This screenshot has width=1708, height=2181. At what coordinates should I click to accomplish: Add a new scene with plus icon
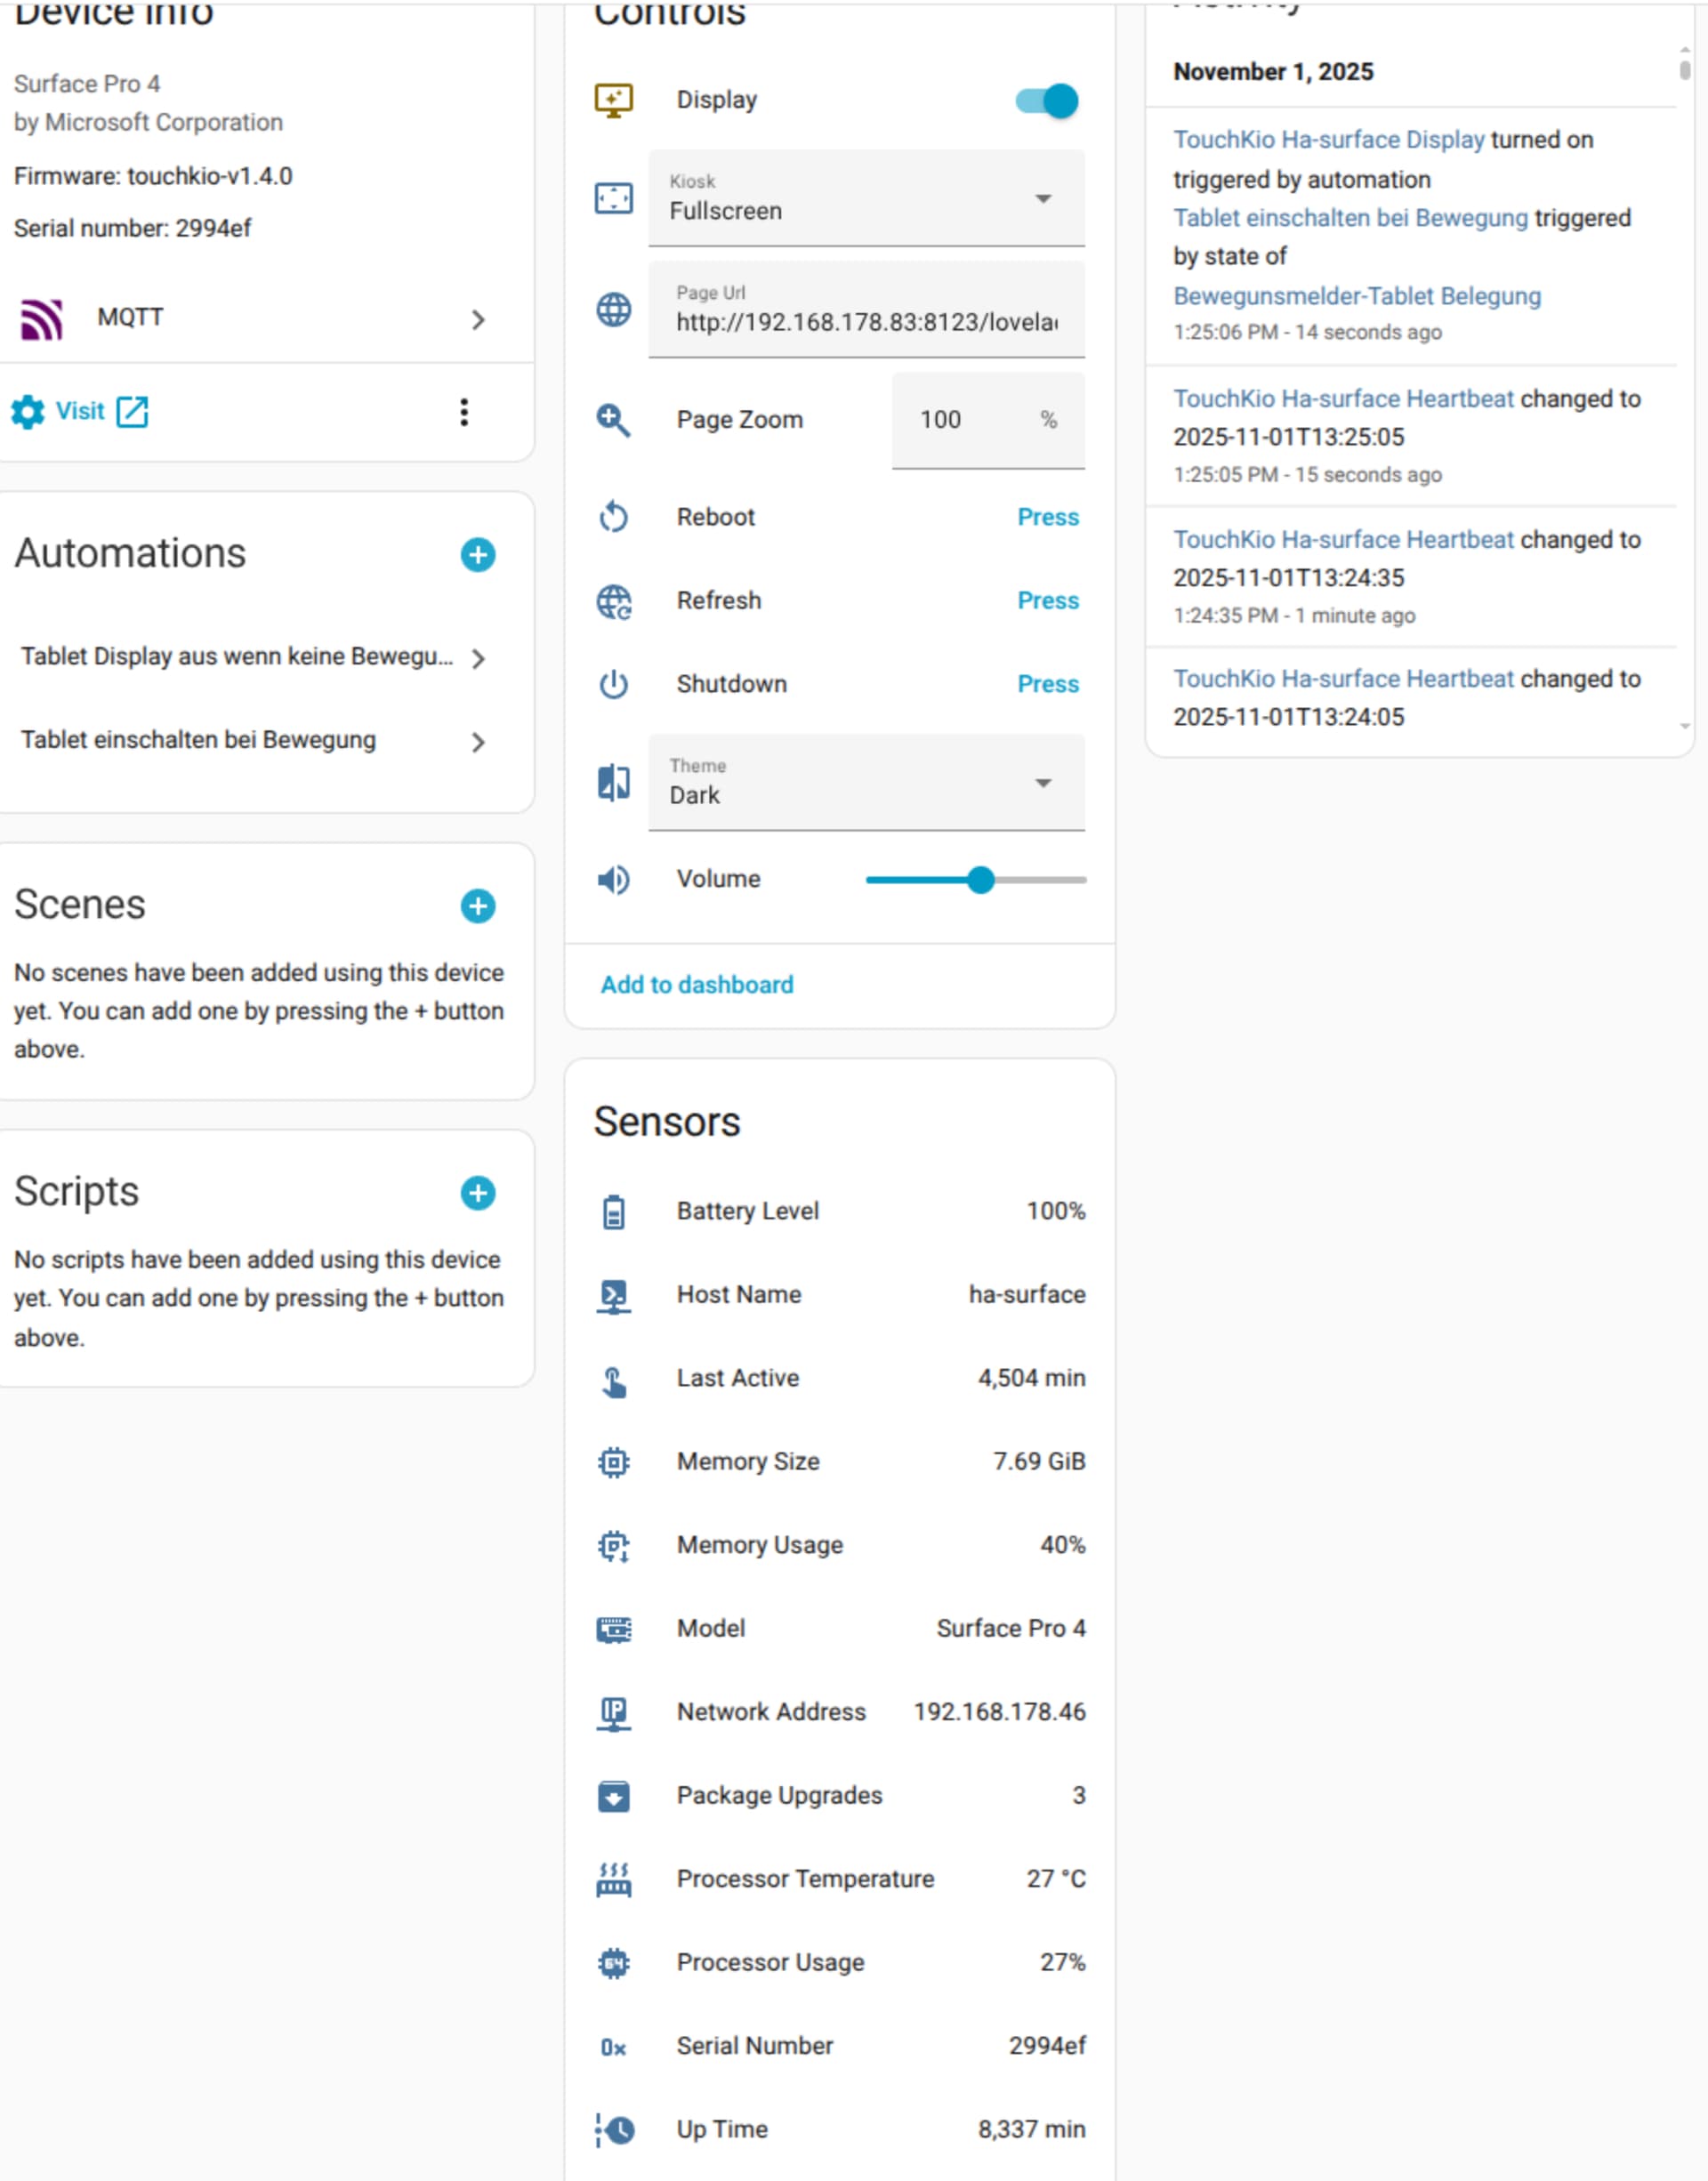(478, 906)
